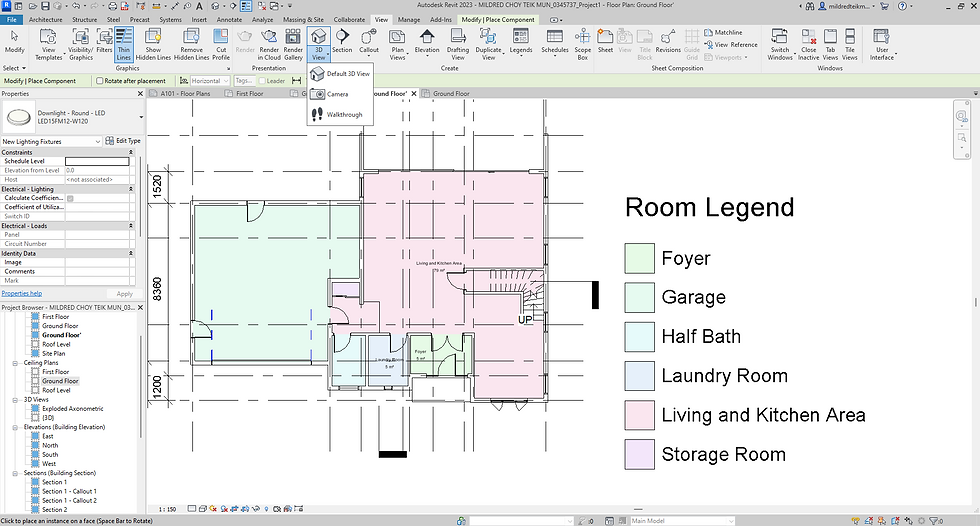Screen dimensions: 980x526
Task: Click Switch Windows
Action: point(780,44)
